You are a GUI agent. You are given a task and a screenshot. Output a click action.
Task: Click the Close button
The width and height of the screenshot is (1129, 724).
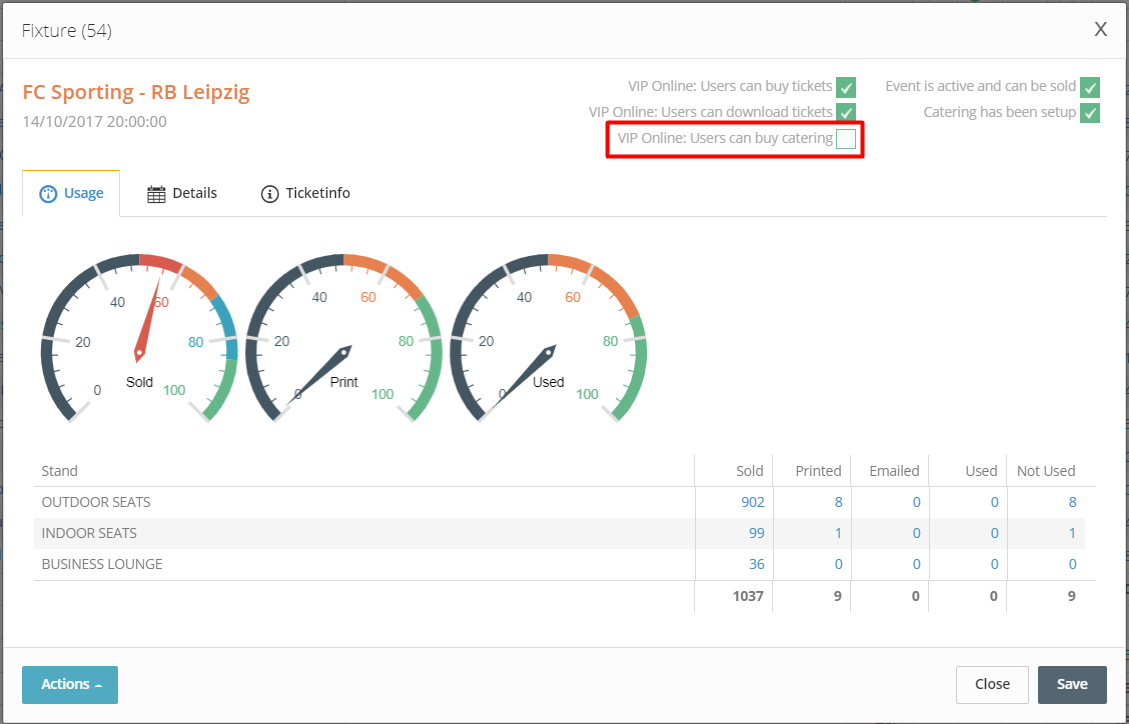coord(992,684)
